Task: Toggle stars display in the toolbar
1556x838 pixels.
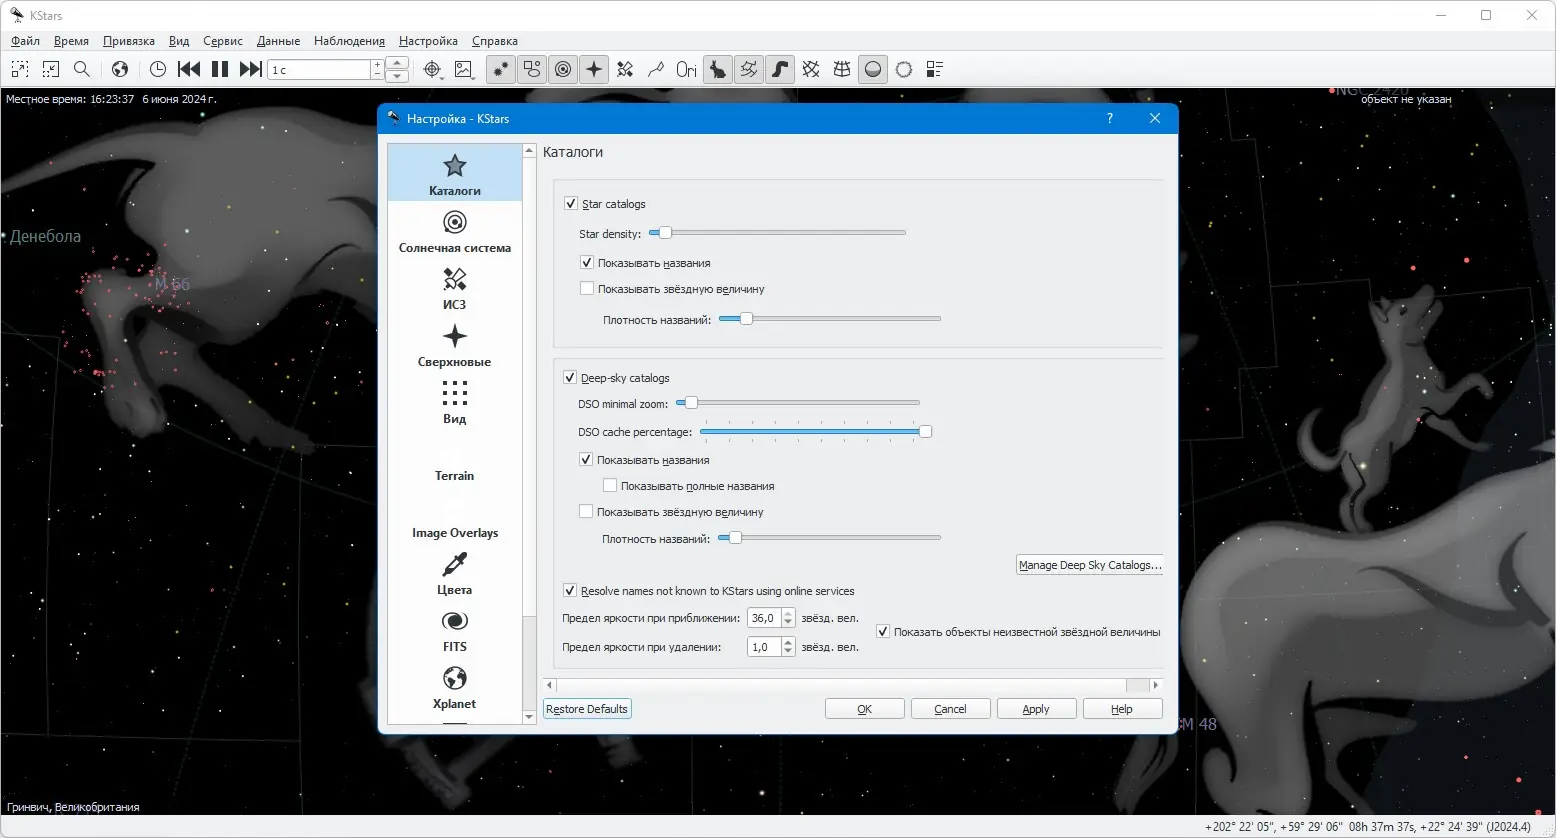Action: point(501,69)
